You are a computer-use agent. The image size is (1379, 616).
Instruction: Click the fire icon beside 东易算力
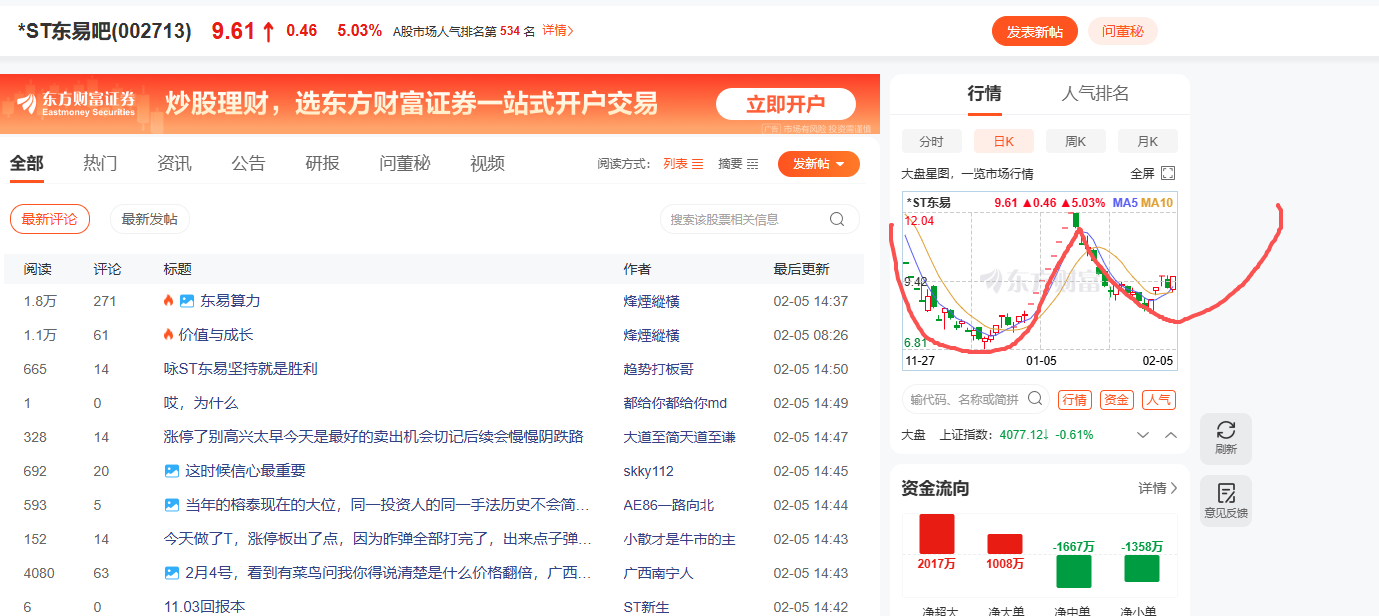[x=168, y=301]
